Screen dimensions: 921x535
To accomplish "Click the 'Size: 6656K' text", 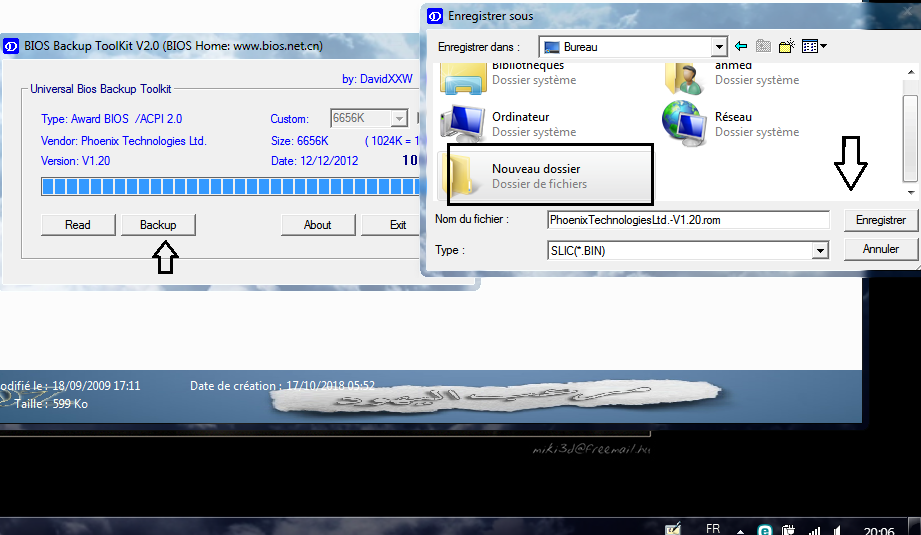I will pos(300,141).
